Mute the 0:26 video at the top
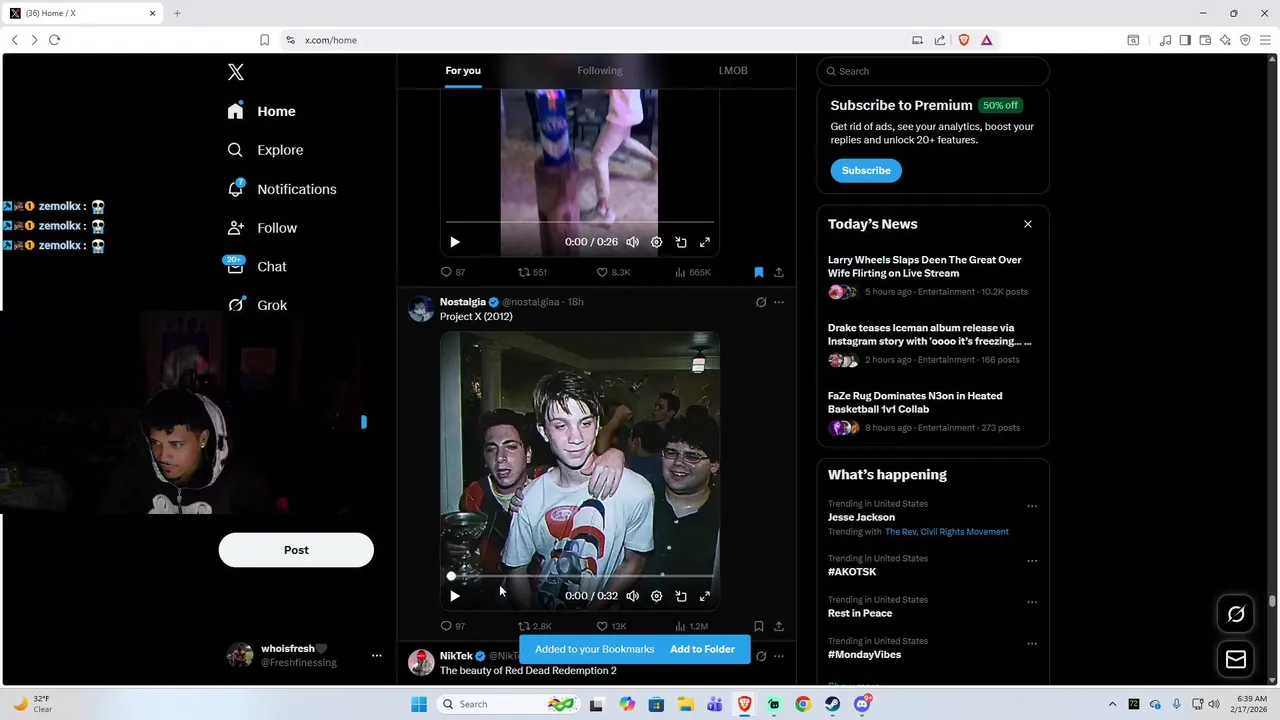The width and height of the screenshot is (1280, 720). click(x=632, y=242)
